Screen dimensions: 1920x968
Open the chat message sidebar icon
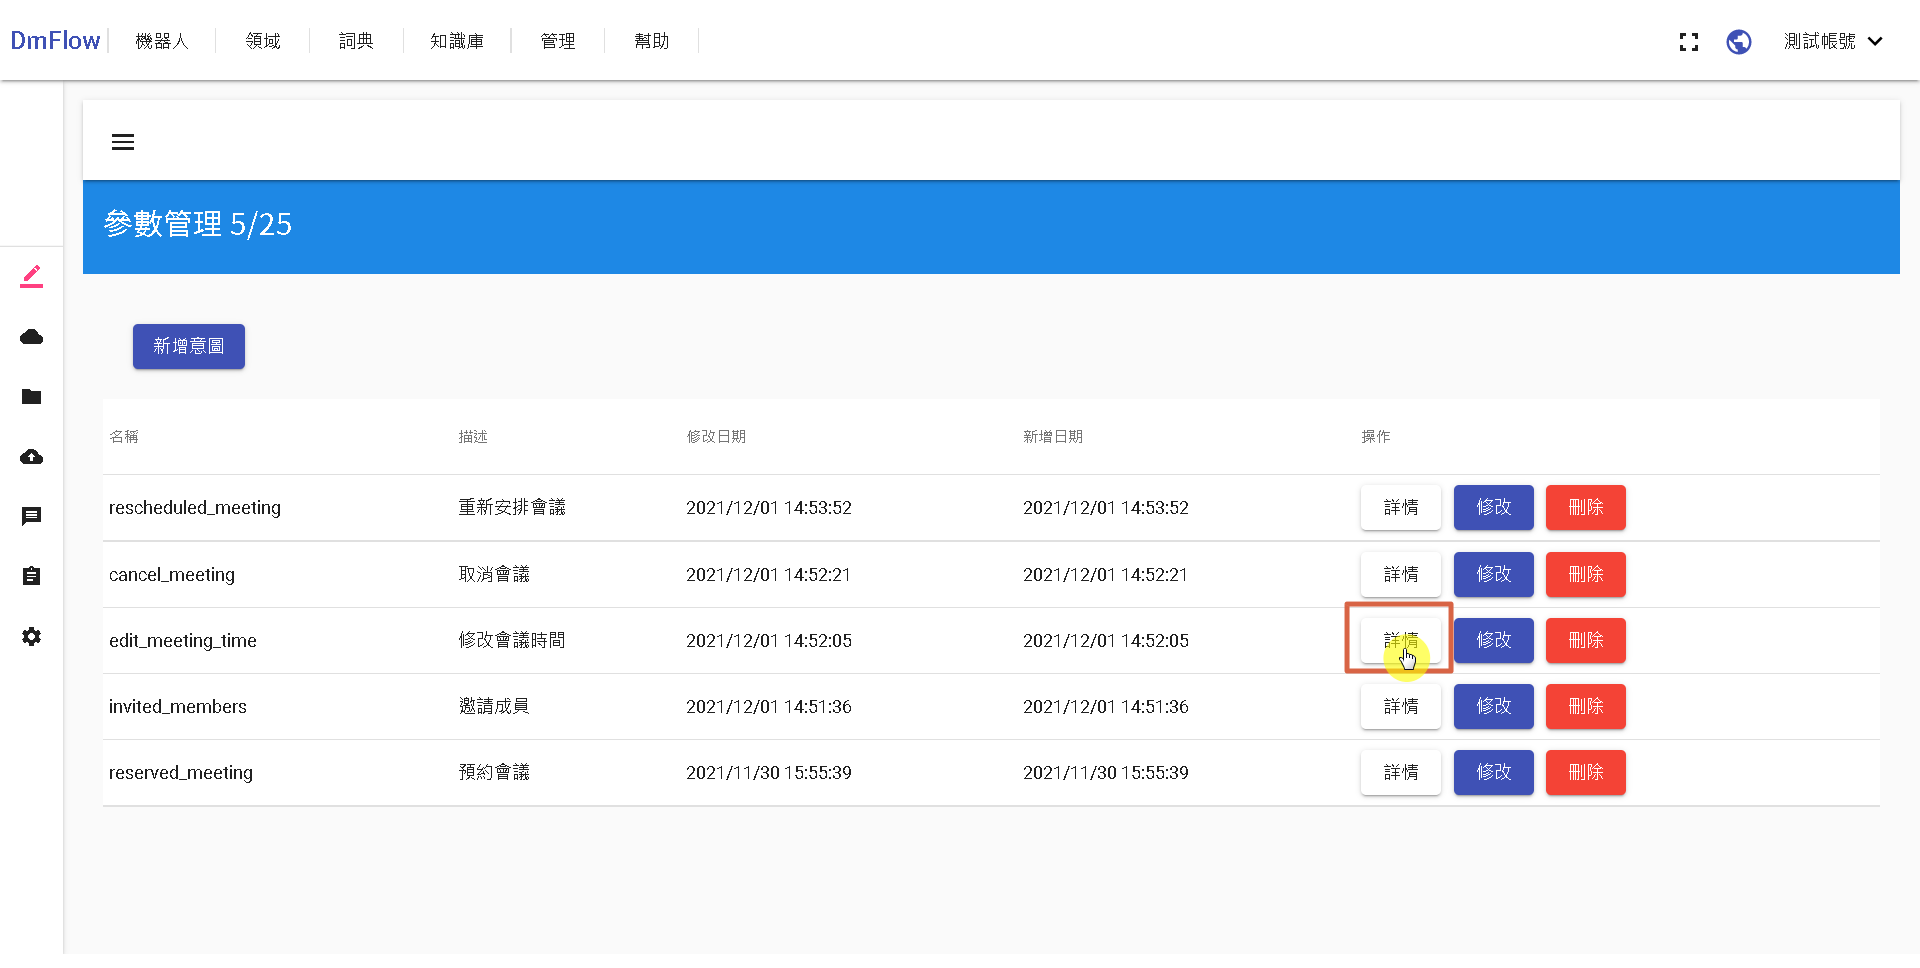(32, 517)
